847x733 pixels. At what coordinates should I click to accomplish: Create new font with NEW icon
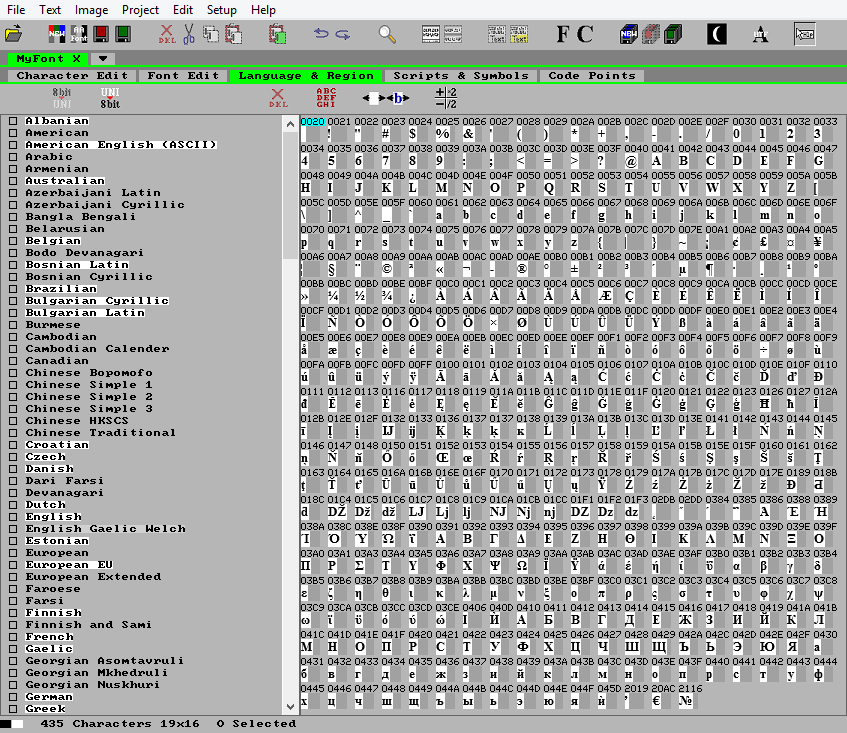click(56, 34)
